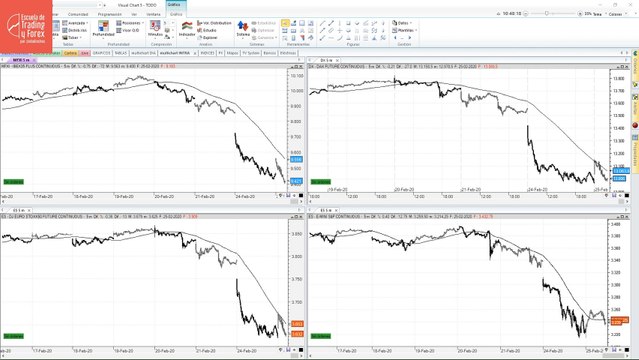Select the rectangle figure tool

[x=348, y=23]
